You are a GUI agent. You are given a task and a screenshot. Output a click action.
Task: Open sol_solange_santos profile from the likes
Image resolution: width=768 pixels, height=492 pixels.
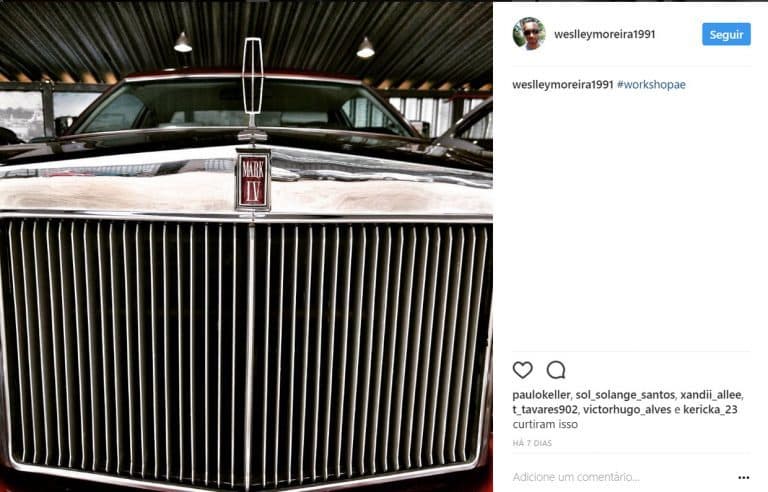[x=624, y=394]
